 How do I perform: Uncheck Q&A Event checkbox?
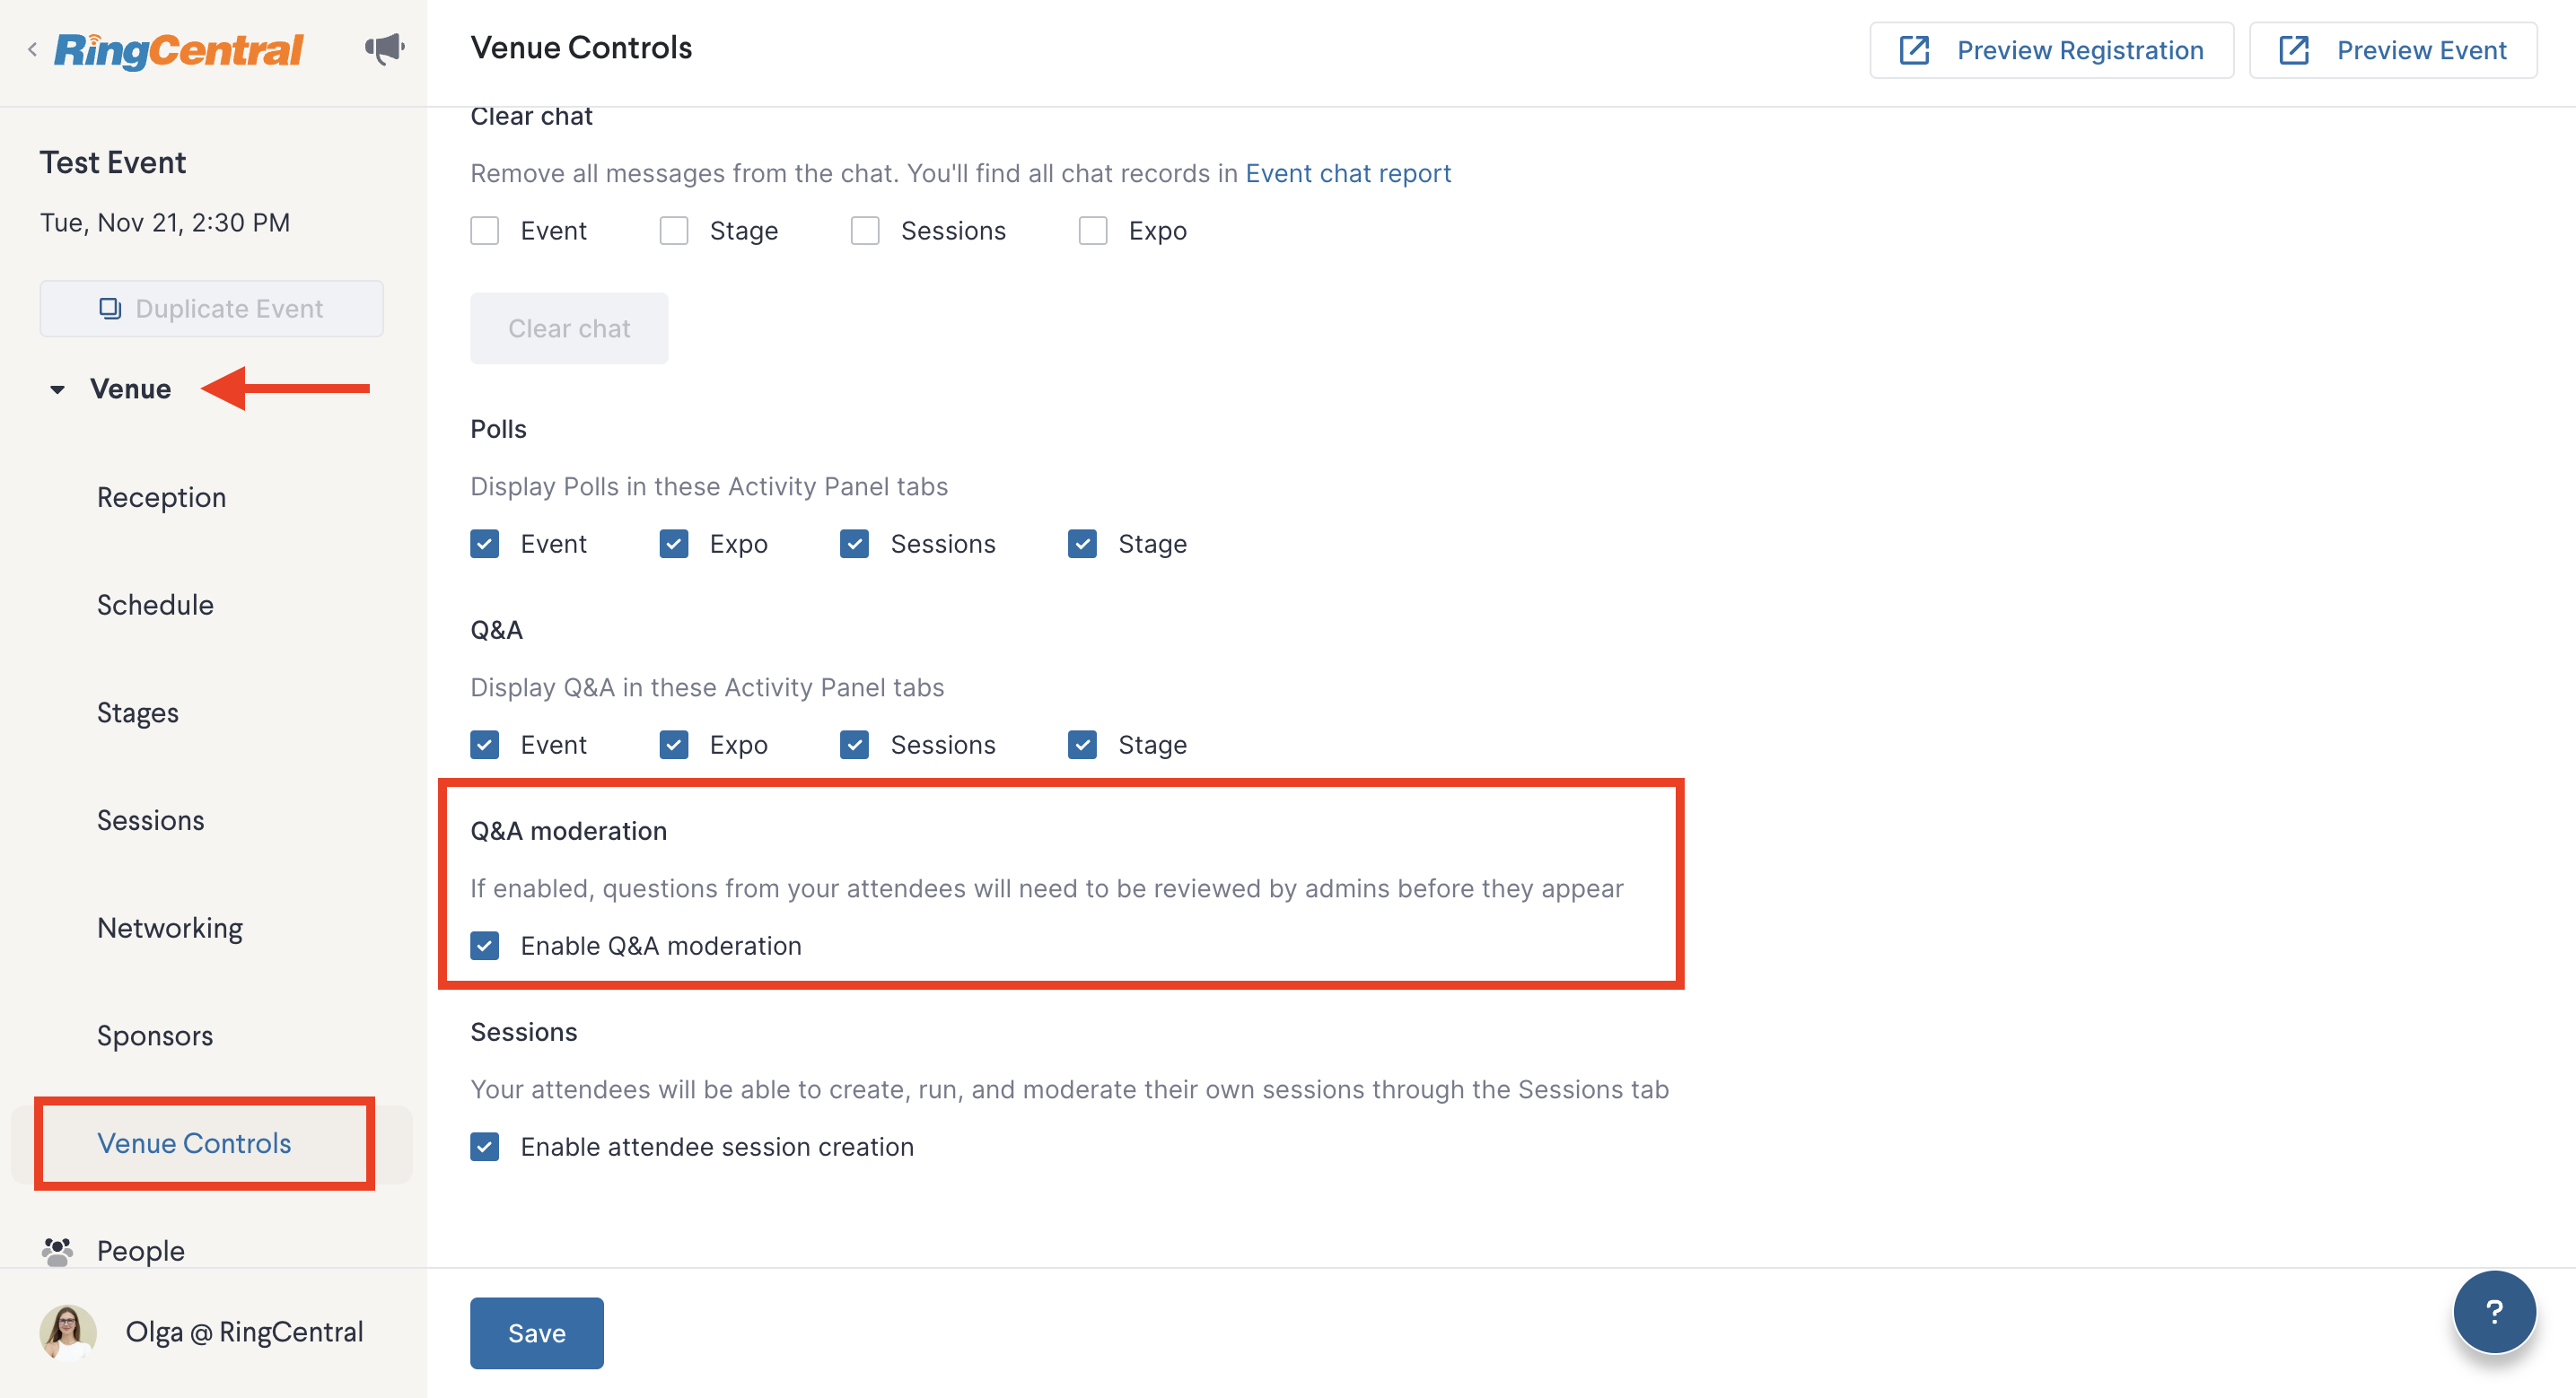[485, 745]
